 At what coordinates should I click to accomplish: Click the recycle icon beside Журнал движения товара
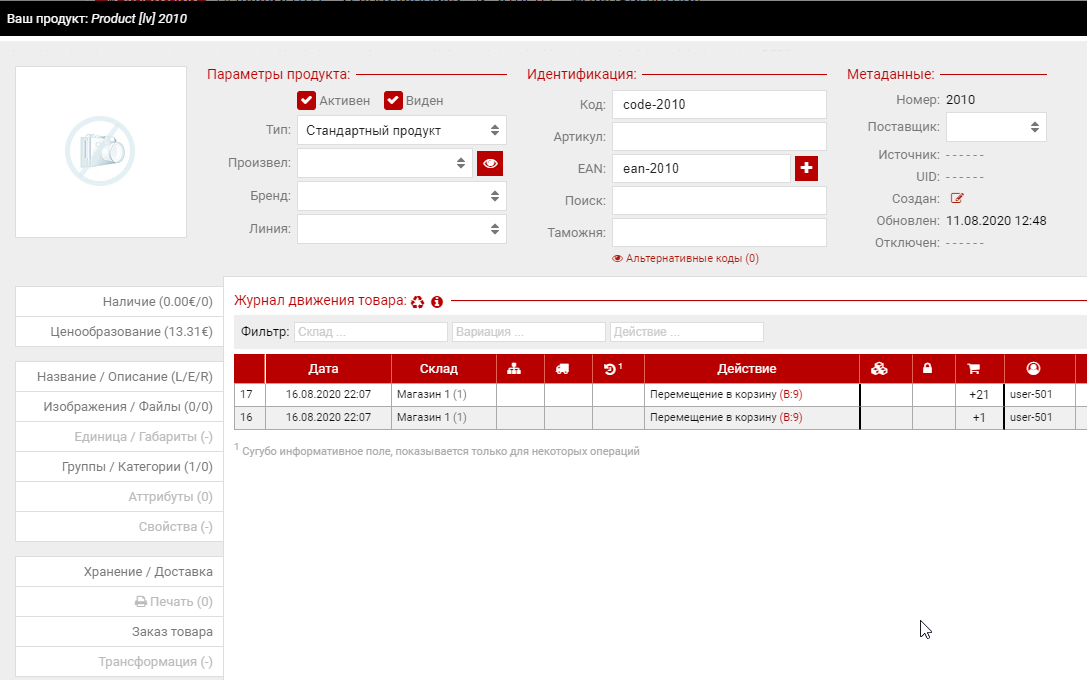[418, 301]
